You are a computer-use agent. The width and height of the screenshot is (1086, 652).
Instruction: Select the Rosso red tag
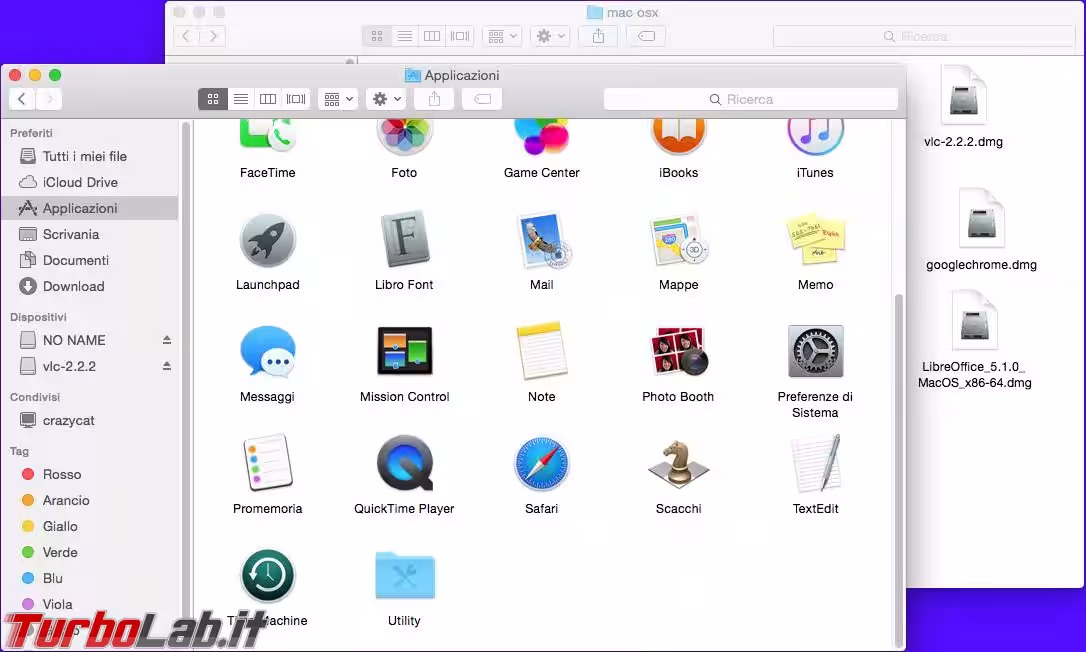click(61, 474)
